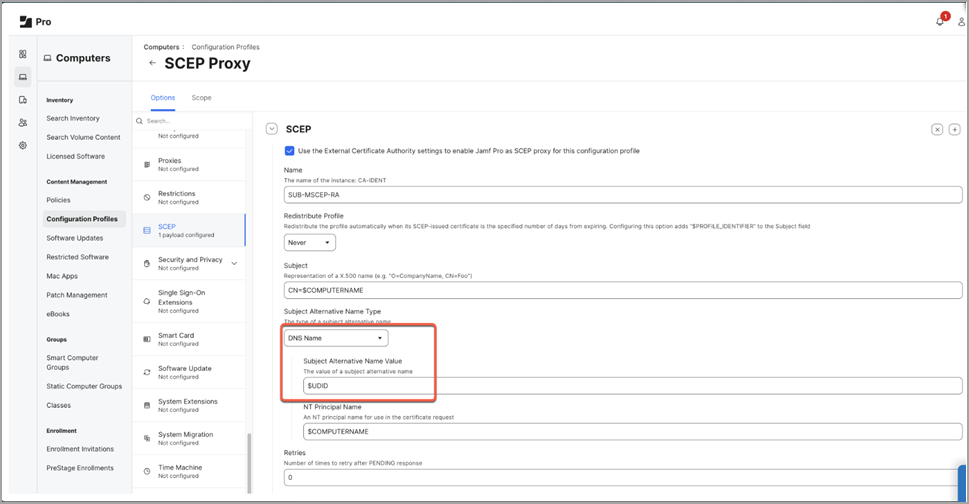
Task: Open the Redistribute Profile Never dropdown
Action: click(310, 242)
